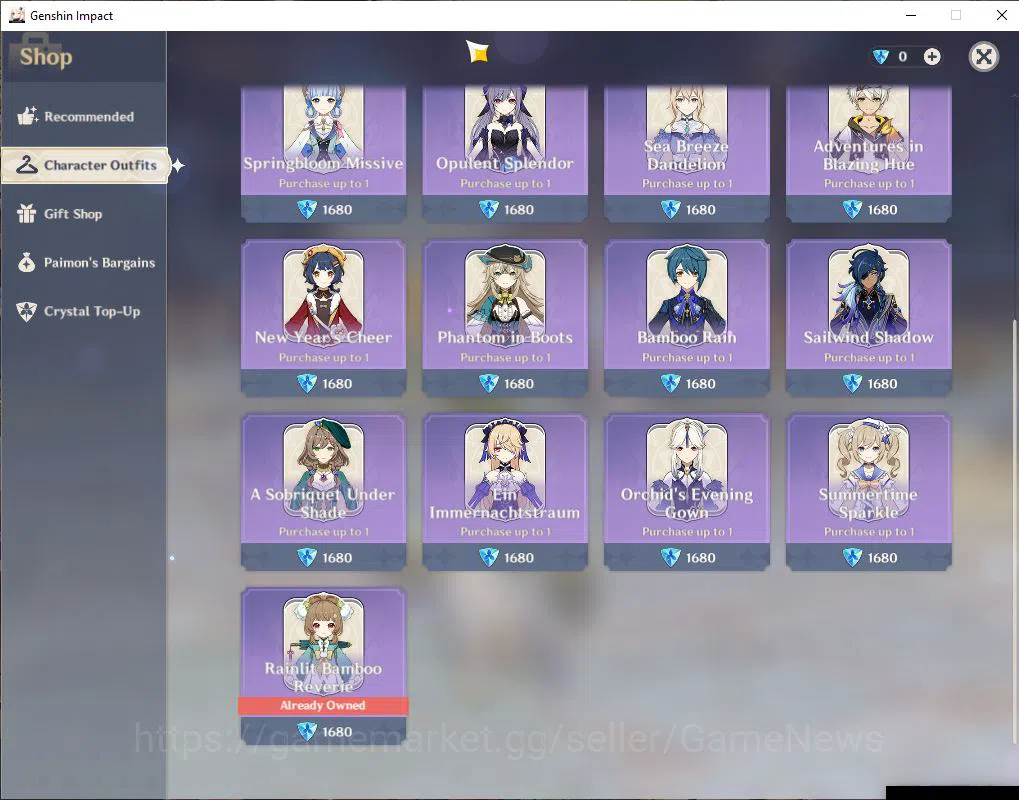The width and height of the screenshot is (1019, 800).
Task: Click 1680 price under Springbloom Missive
Action: click(324, 209)
